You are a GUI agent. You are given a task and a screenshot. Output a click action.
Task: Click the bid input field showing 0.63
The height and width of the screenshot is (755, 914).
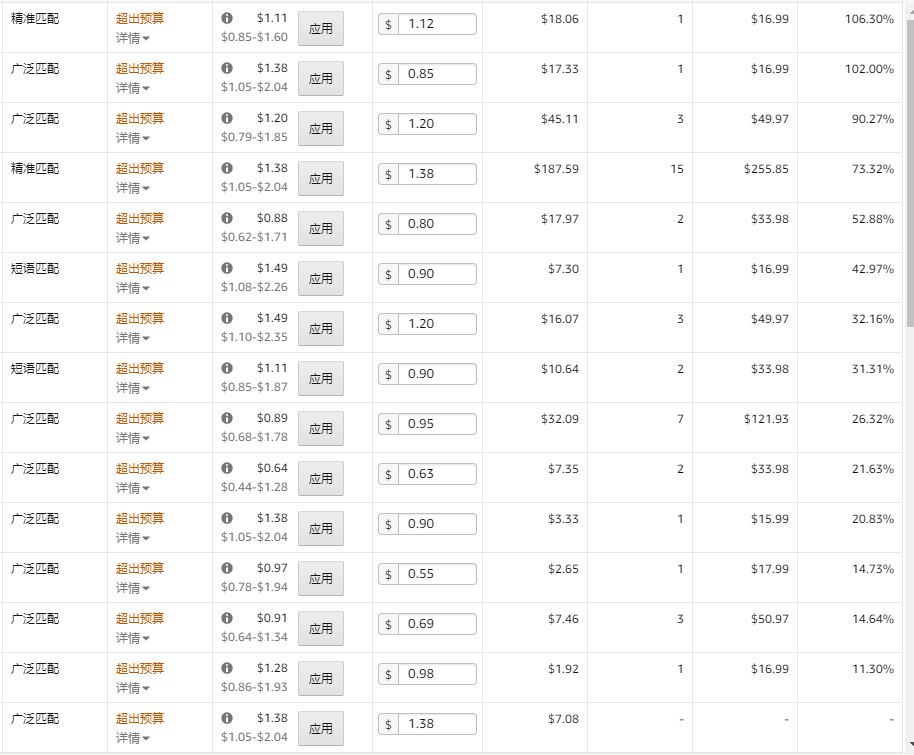pyautogui.click(x=437, y=474)
